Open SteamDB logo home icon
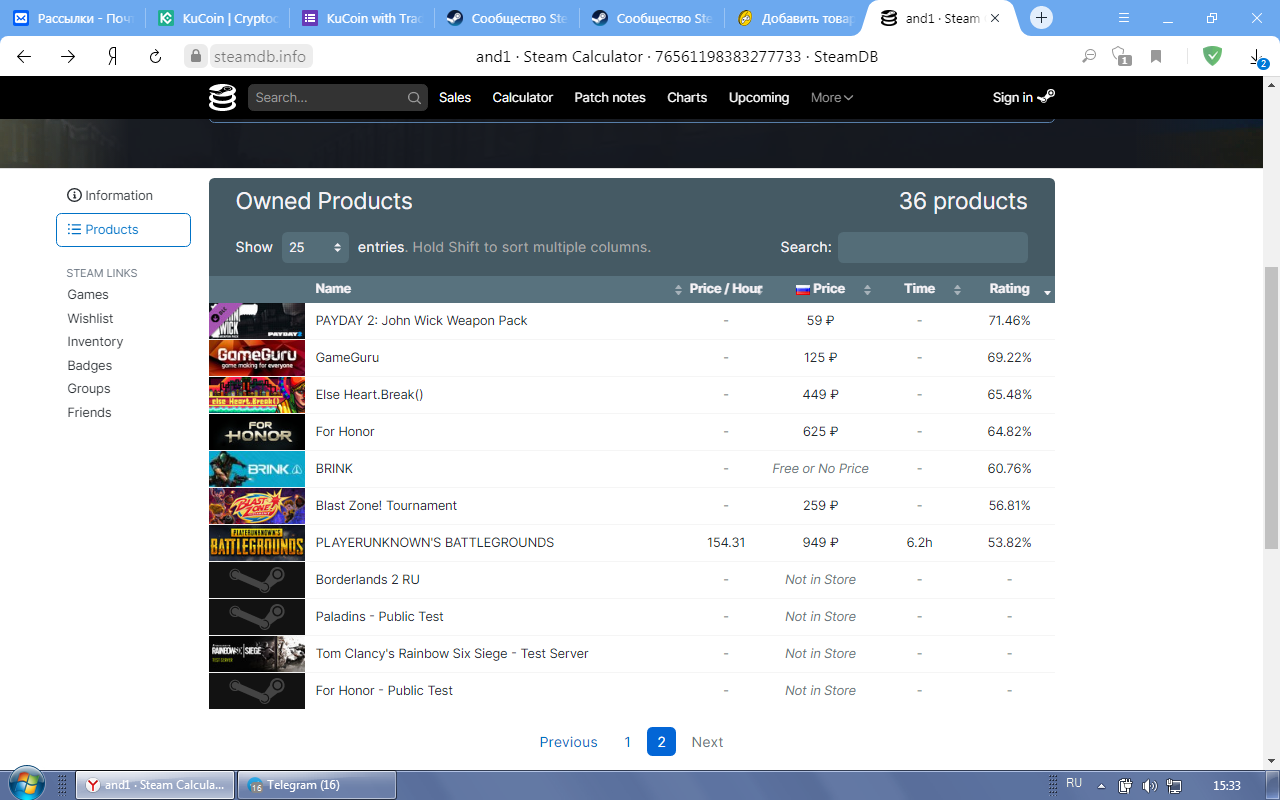1280x800 pixels. 222,97
